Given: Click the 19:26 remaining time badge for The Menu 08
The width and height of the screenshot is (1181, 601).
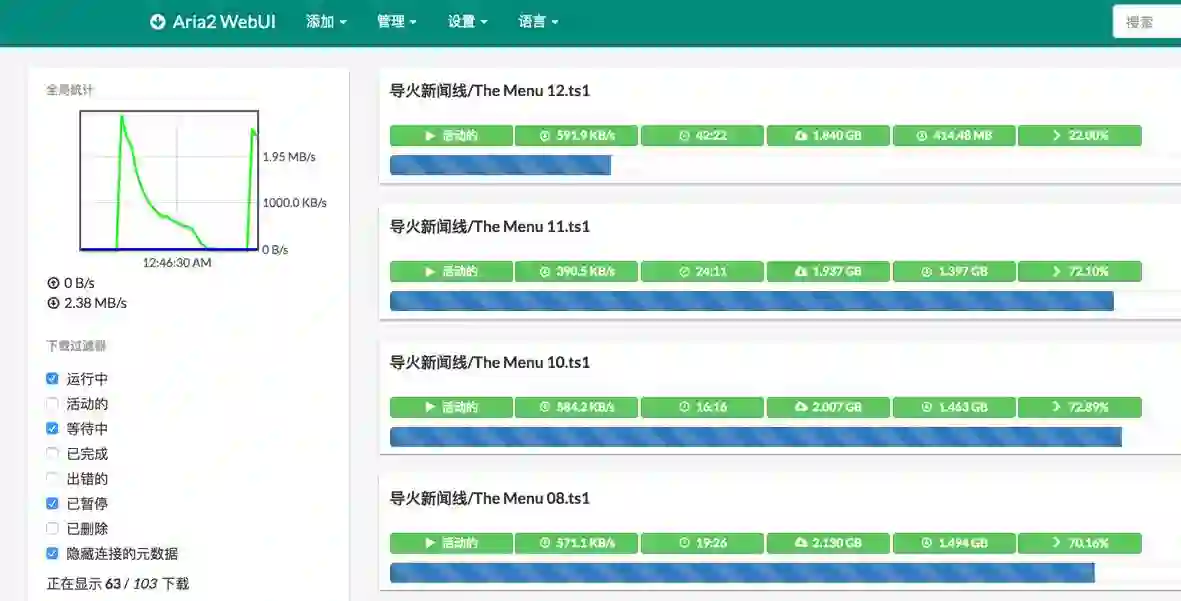Looking at the screenshot, I should (x=702, y=543).
